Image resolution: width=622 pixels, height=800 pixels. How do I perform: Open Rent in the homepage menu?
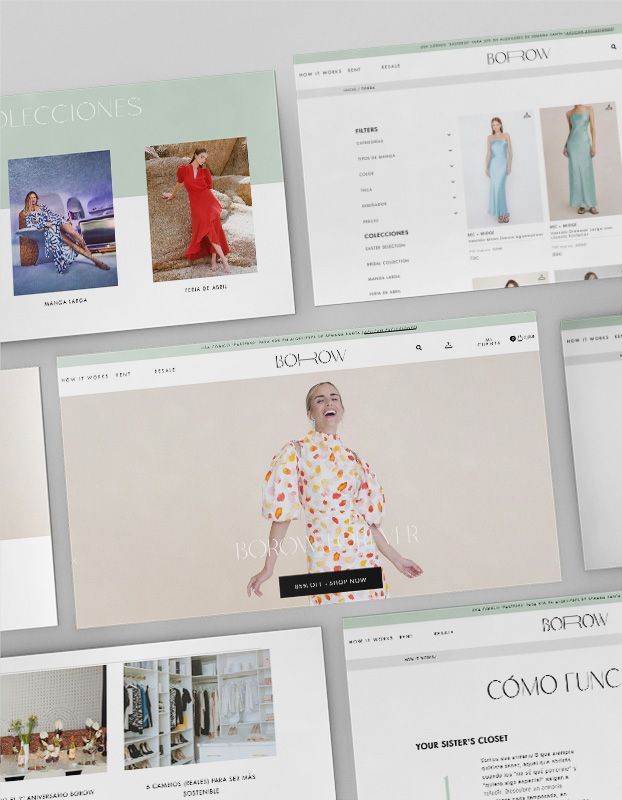click(123, 374)
